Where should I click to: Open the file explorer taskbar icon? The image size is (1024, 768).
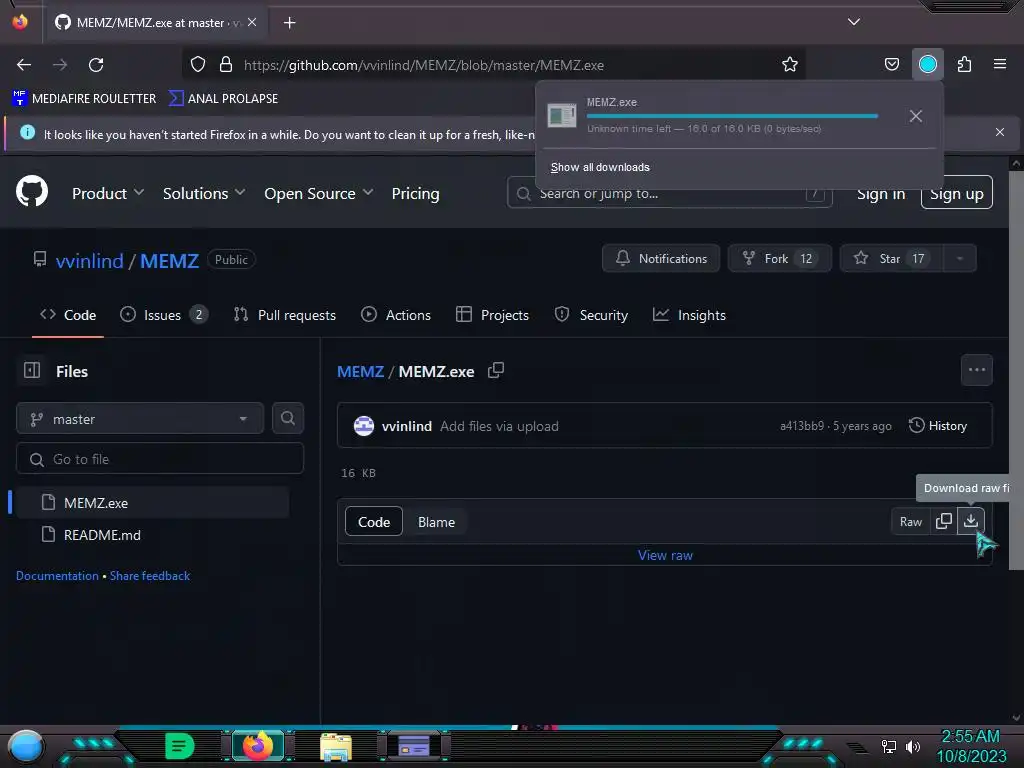tap(336, 747)
